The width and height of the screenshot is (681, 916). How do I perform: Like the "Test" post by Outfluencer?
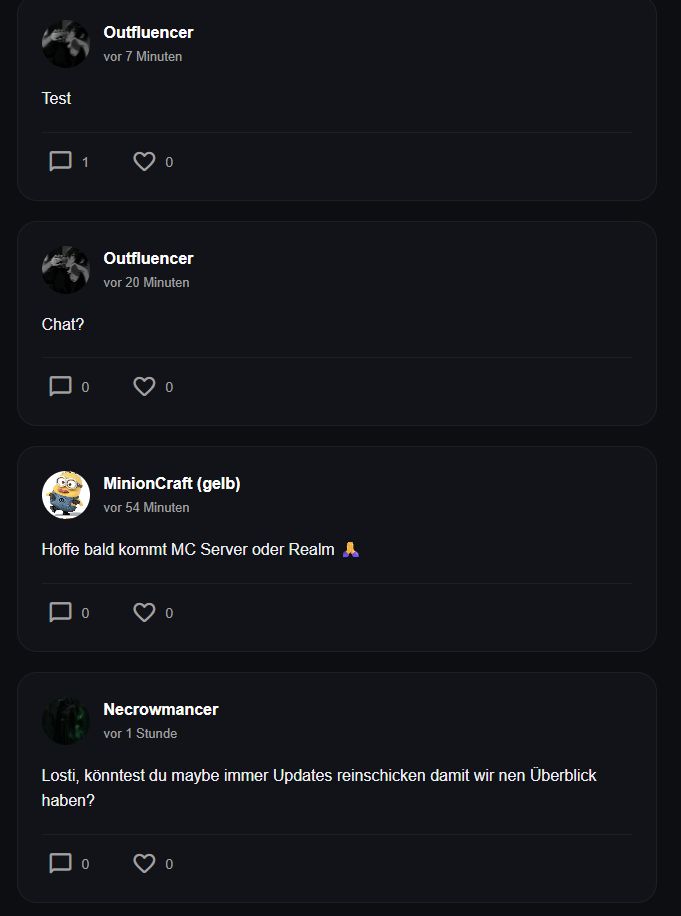tap(145, 161)
